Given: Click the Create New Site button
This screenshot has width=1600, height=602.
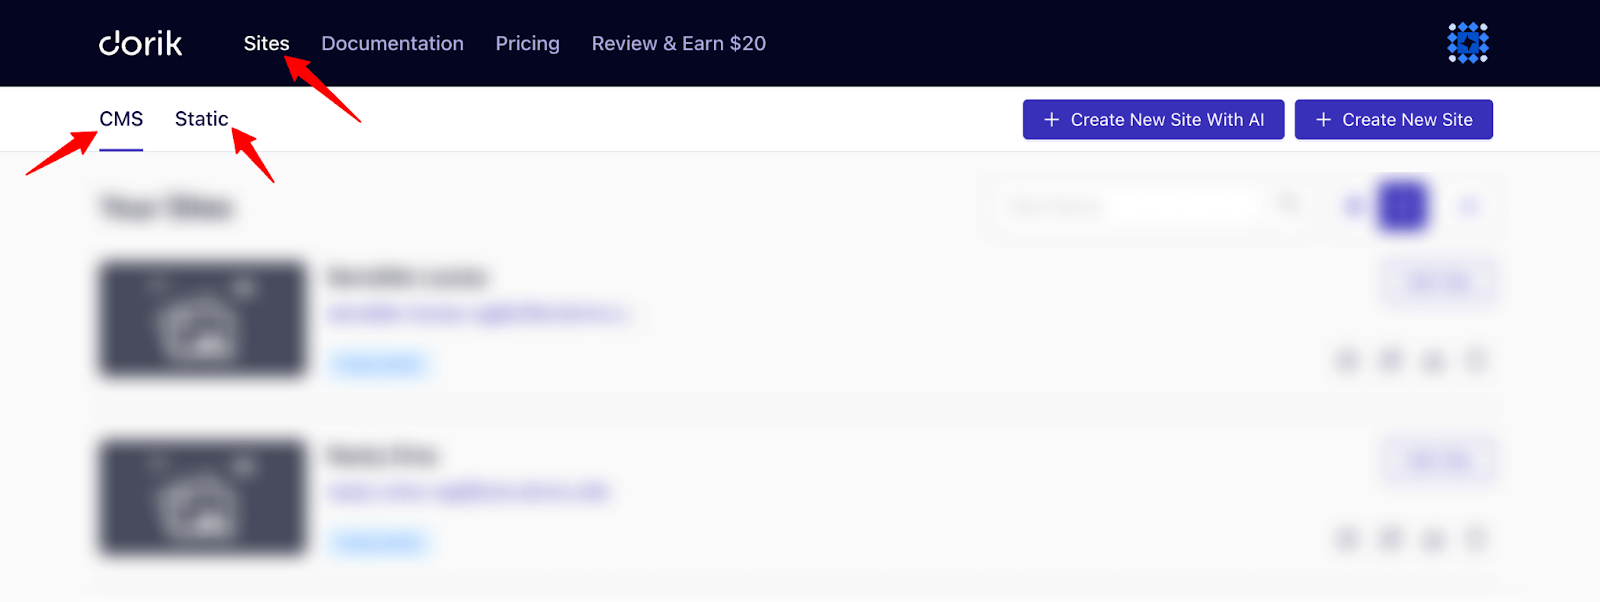Looking at the screenshot, I should click(x=1393, y=119).
